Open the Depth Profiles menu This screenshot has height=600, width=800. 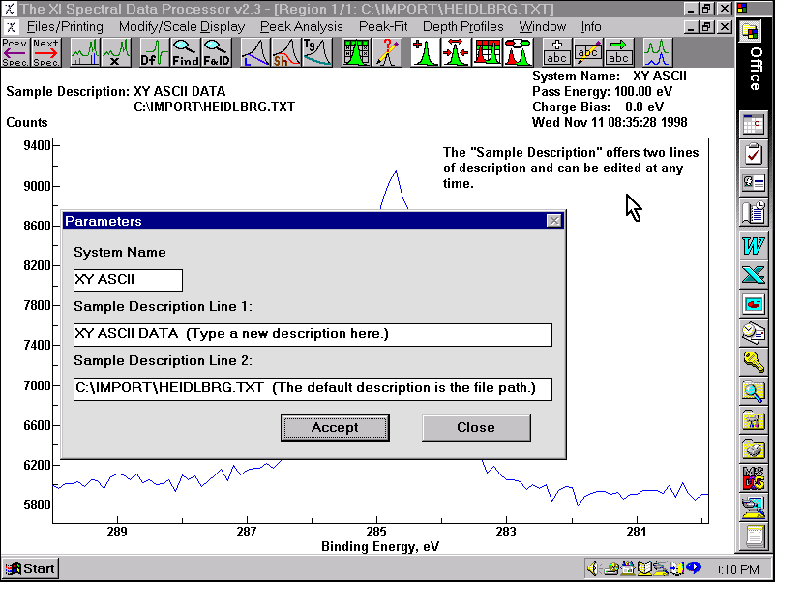pyautogui.click(x=463, y=26)
